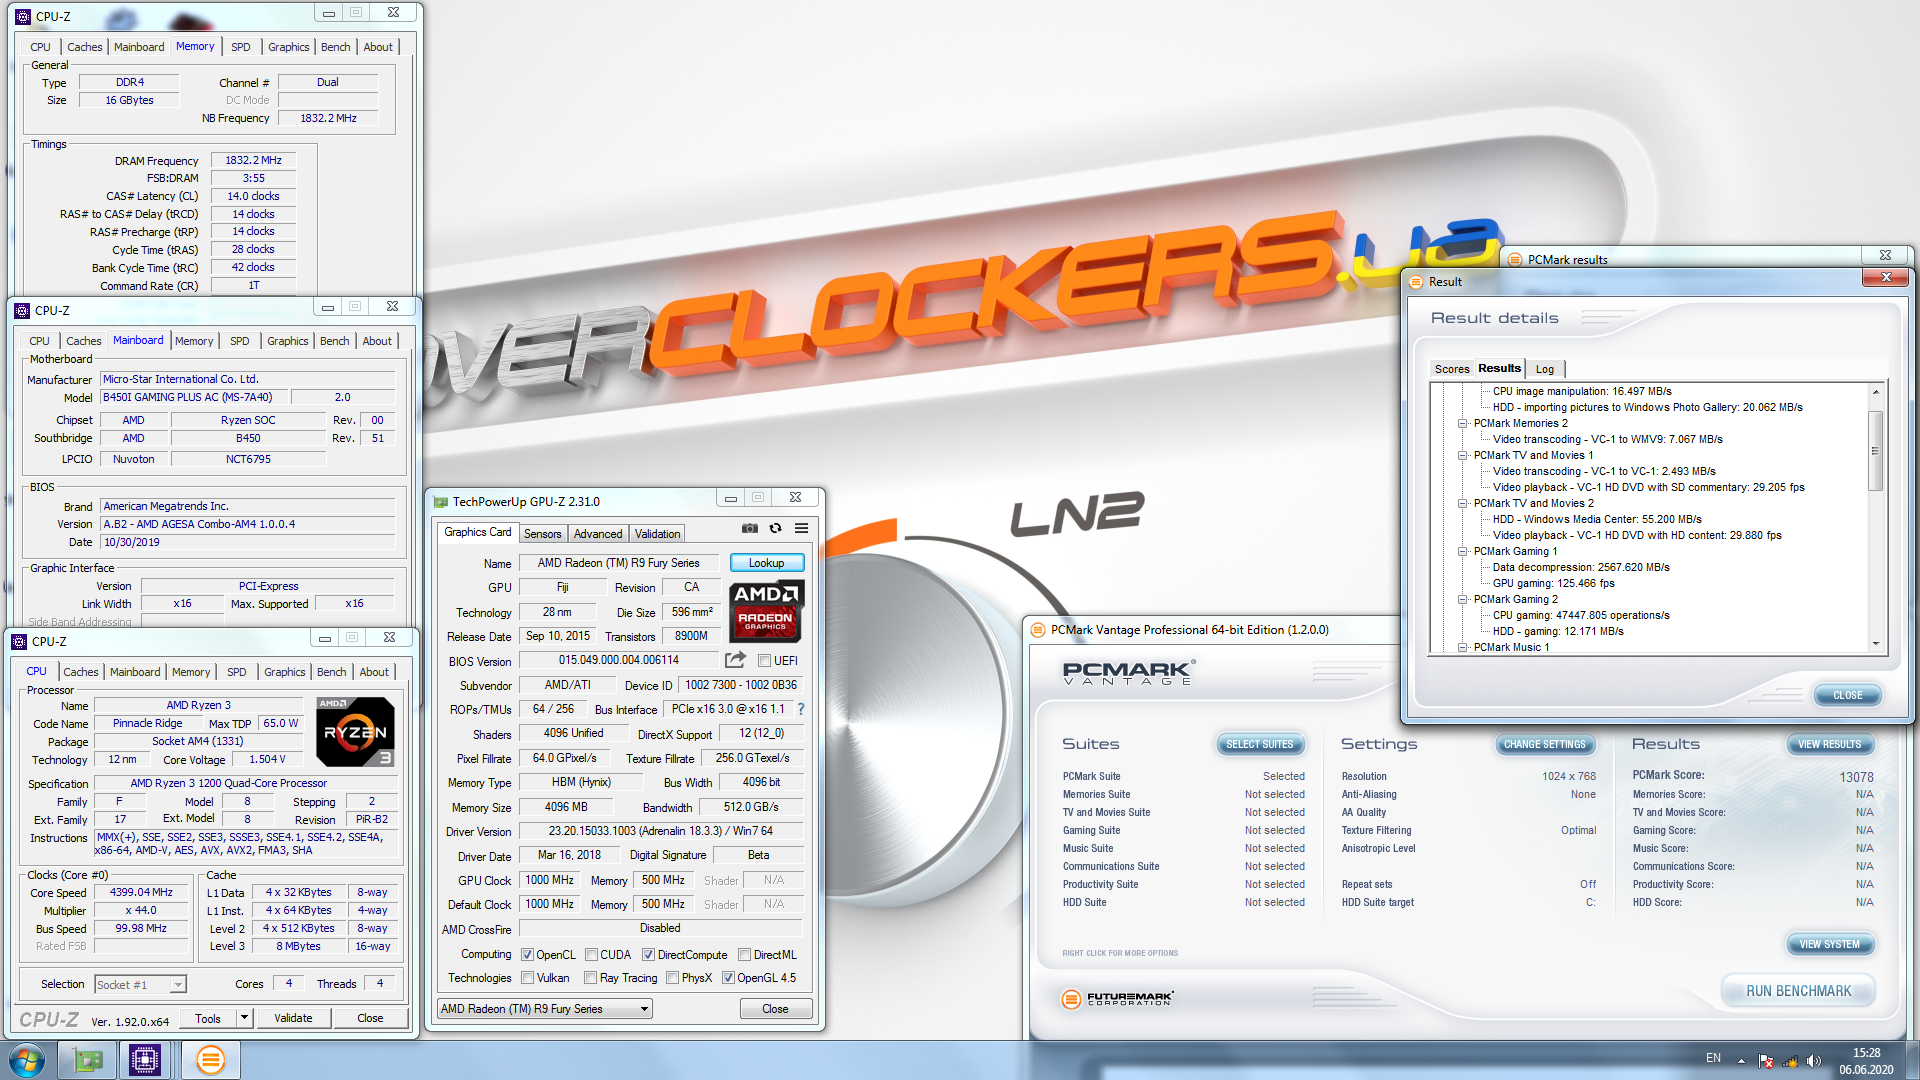Click the GPU-Z screenshot camera icon
This screenshot has width=1920, height=1080.
(x=749, y=528)
